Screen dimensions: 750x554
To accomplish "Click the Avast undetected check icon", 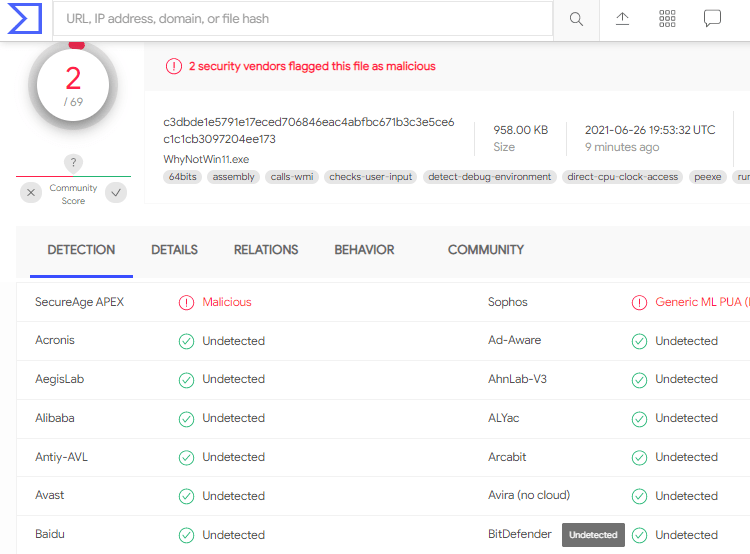I will point(186,496).
